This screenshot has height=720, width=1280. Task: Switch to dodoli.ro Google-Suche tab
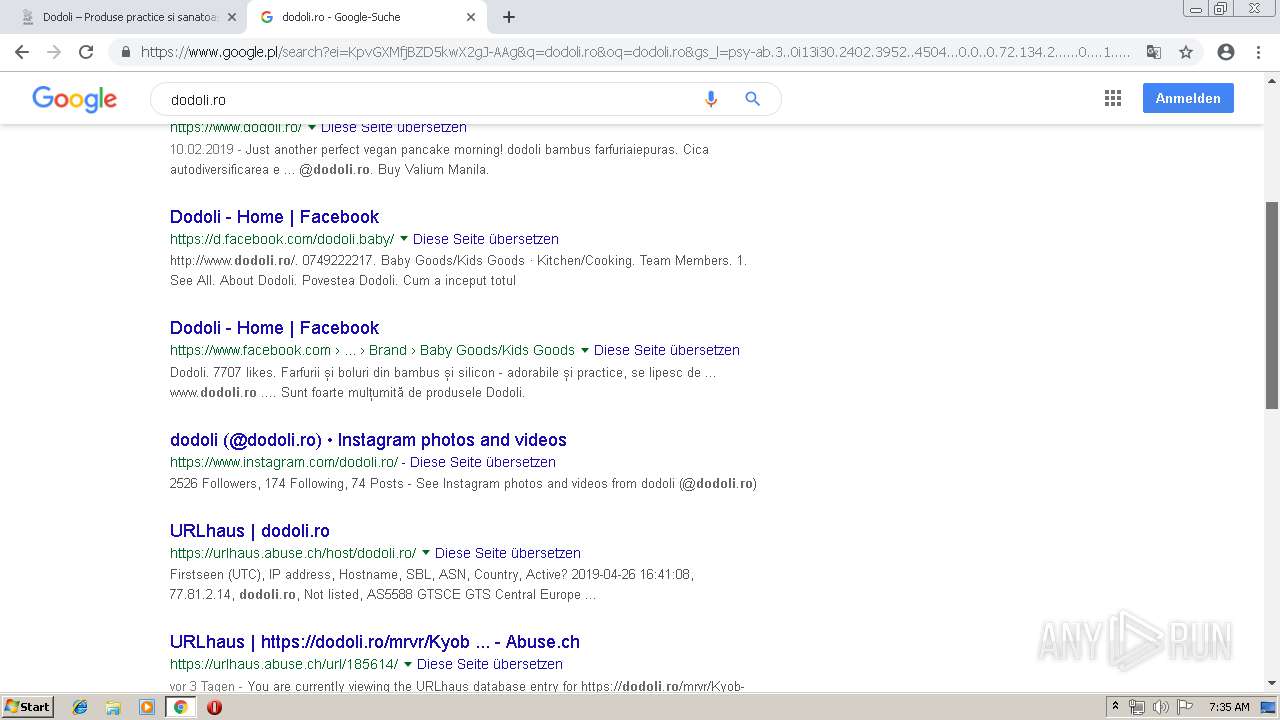tap(367, 17)
